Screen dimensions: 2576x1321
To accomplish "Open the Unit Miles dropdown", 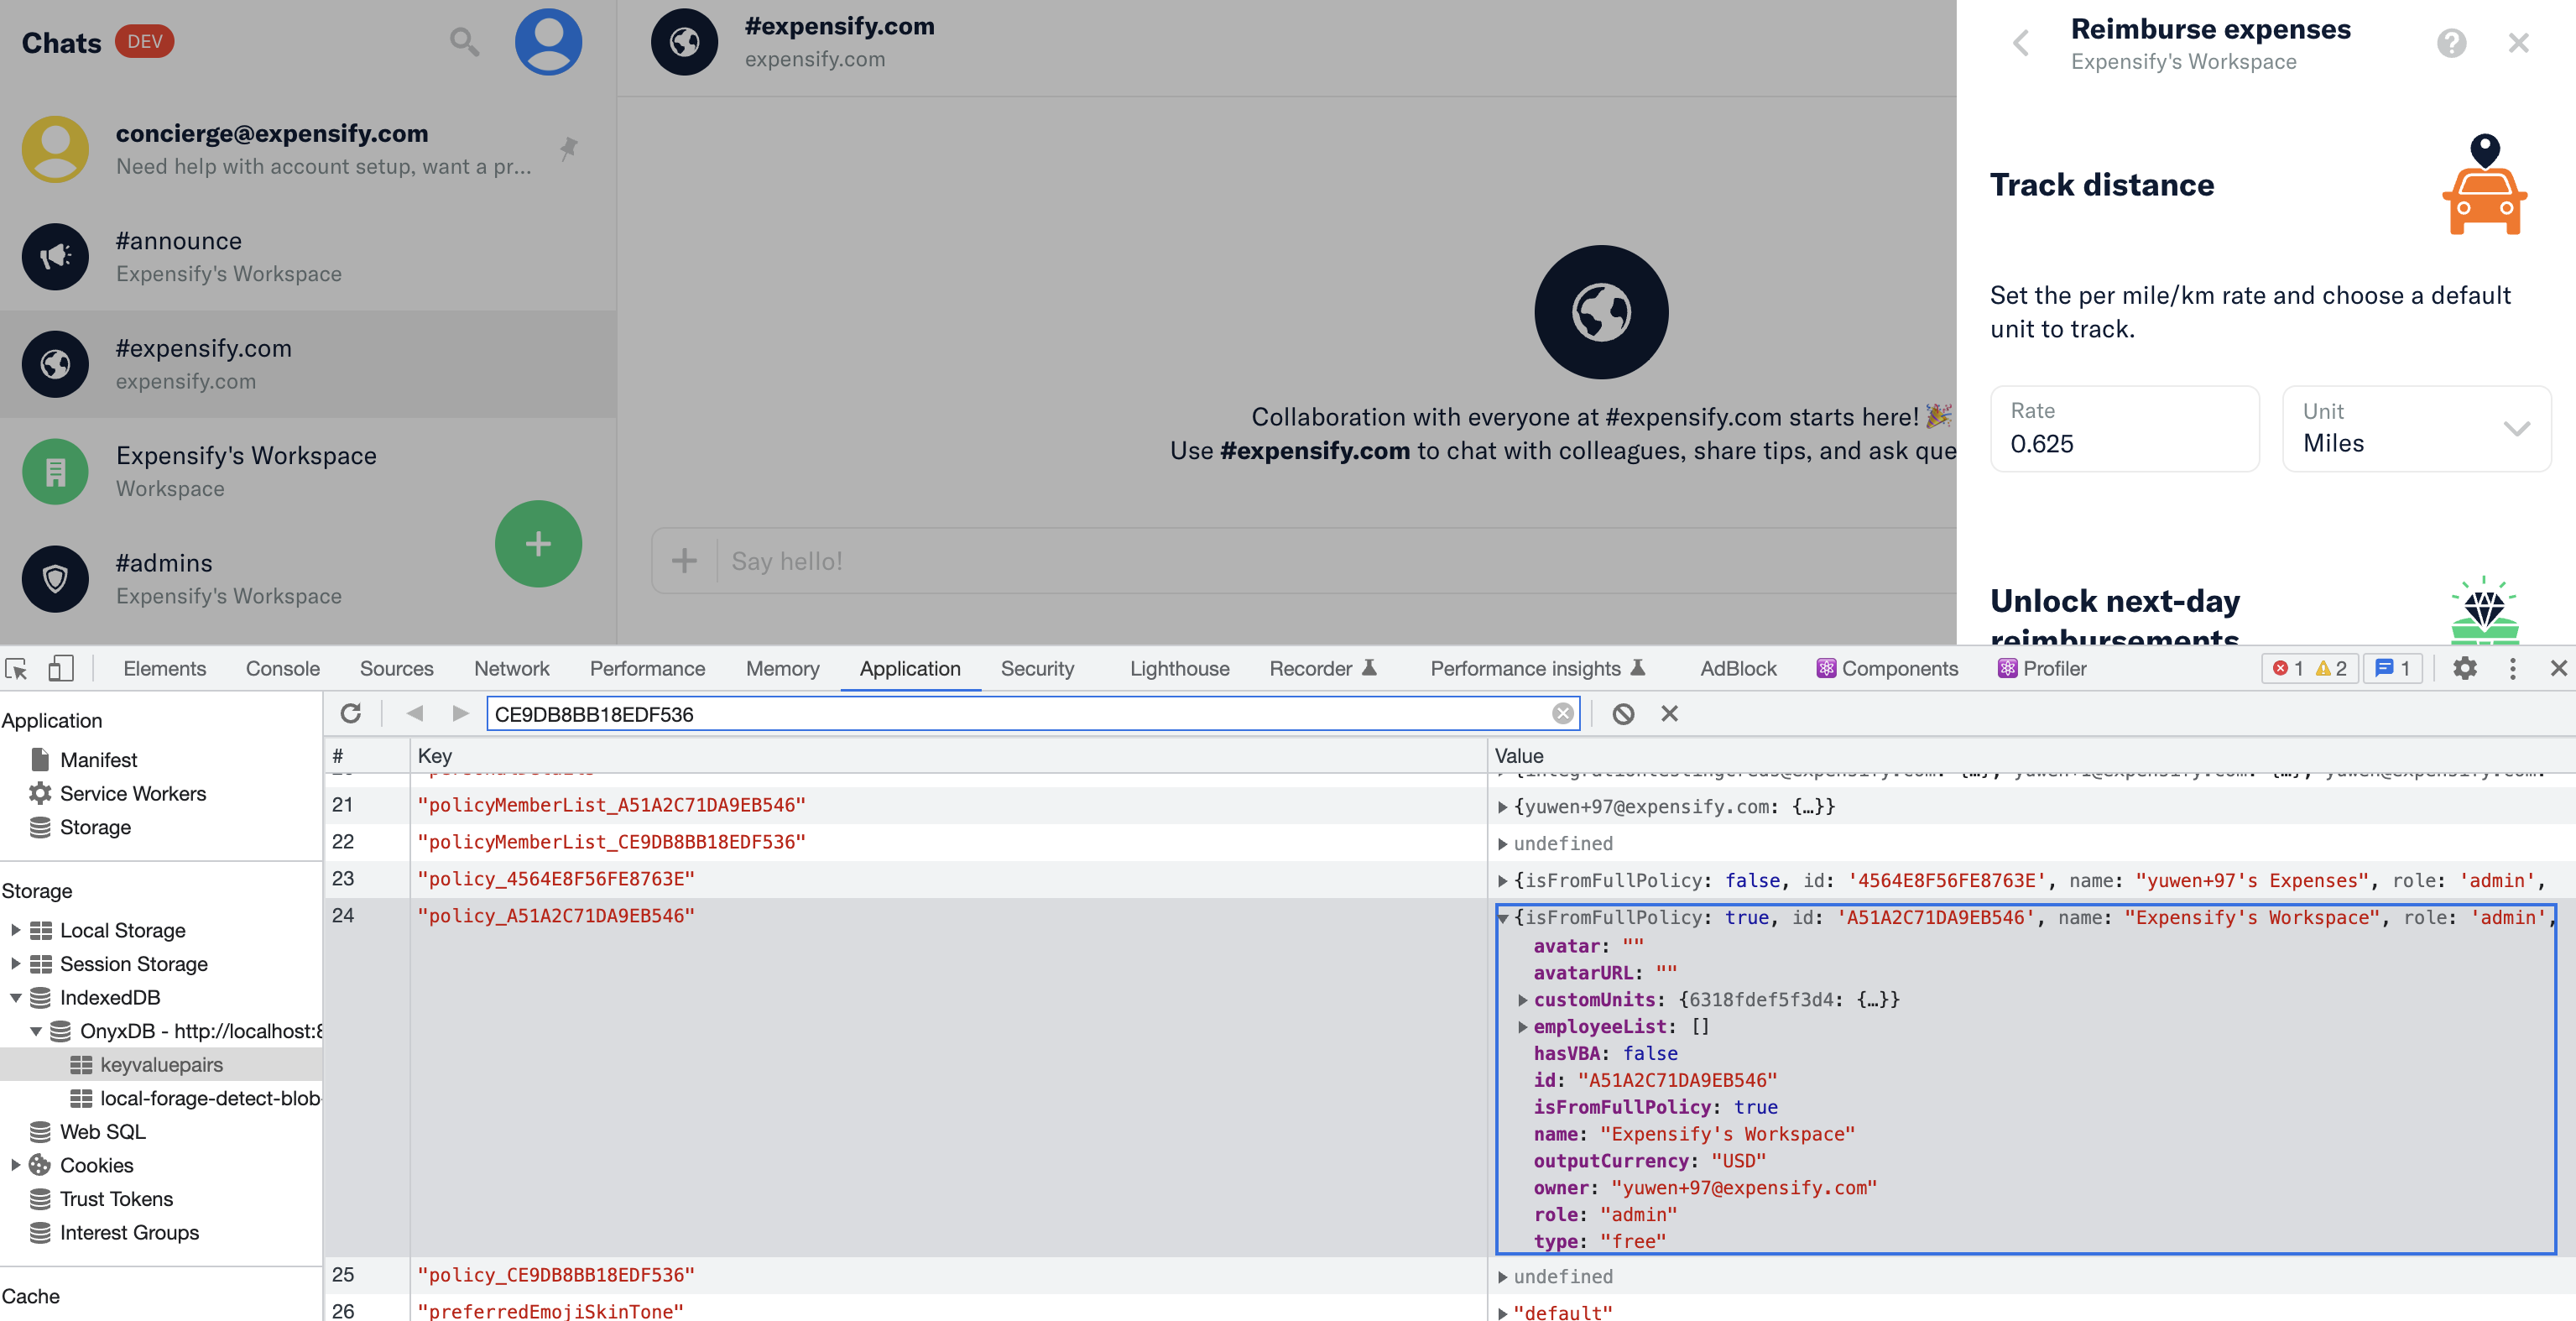I will click(2416, 428).
